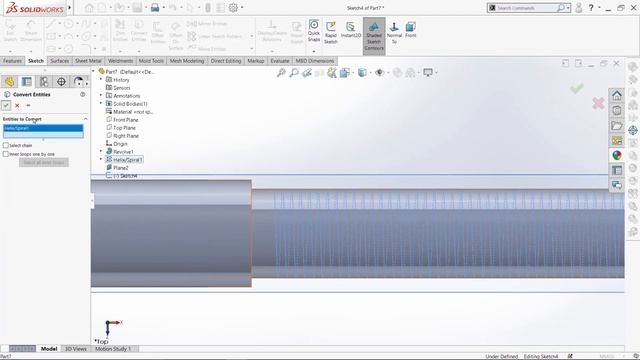Click the Convert Entities pushpin icon
The height and width of the screenshot is (360, 640).
click(28, 105)
